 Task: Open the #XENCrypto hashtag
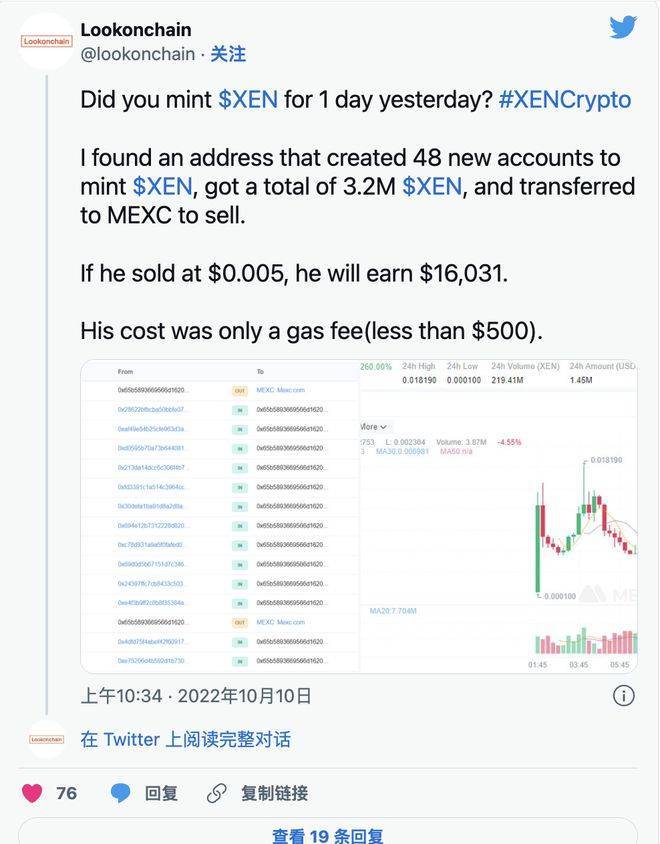(x=565, y=100)
